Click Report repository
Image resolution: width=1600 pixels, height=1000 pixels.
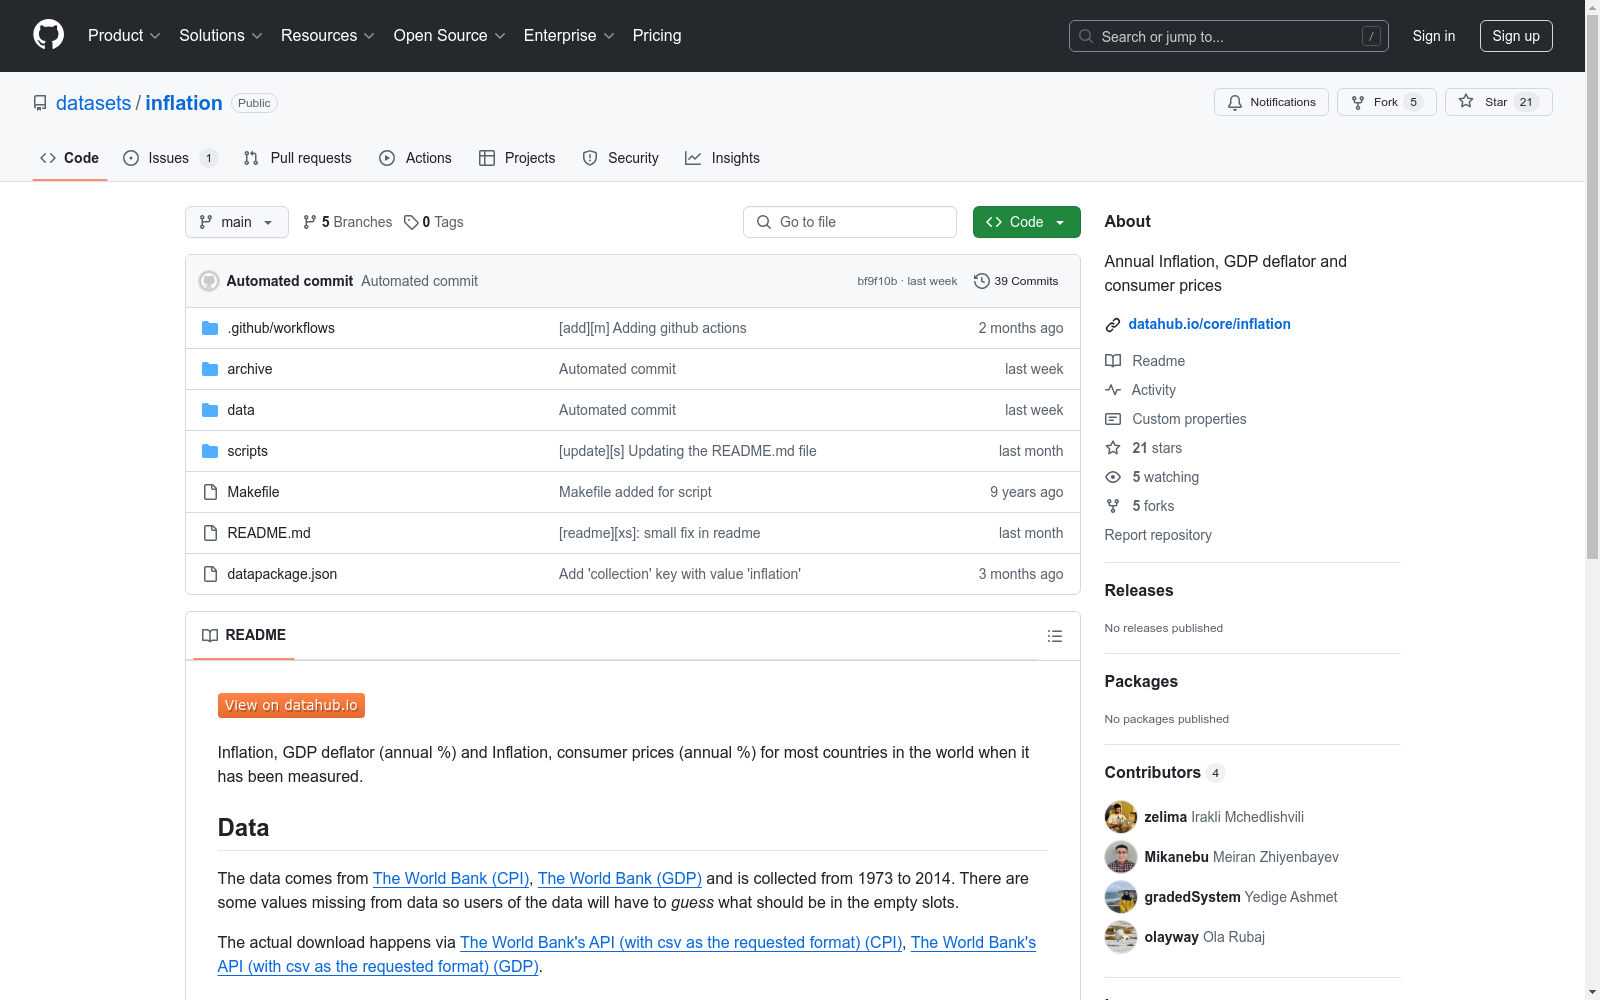pyautogui.click(x=1158, y=535)
